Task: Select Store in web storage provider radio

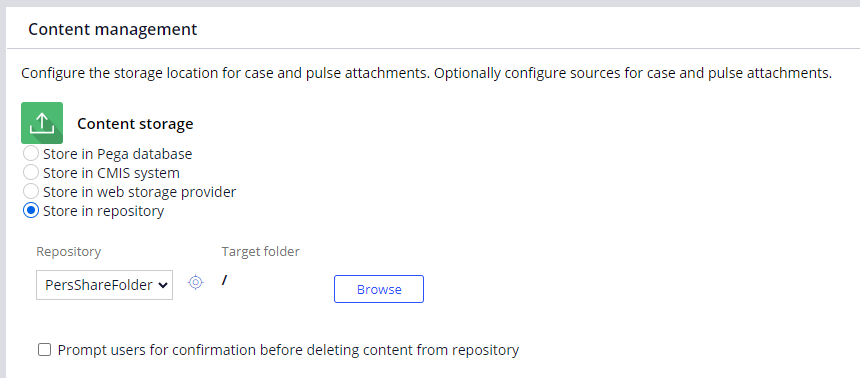Action: (x=31, y=192)
